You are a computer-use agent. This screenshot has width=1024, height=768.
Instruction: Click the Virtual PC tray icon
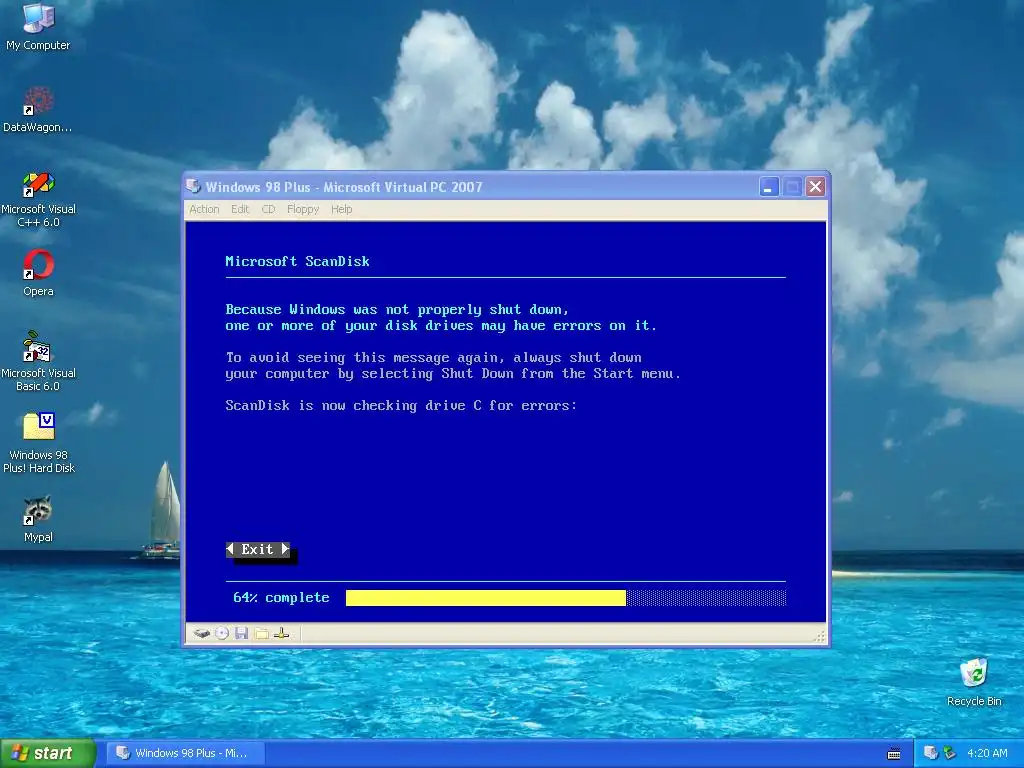click(931, 753)
